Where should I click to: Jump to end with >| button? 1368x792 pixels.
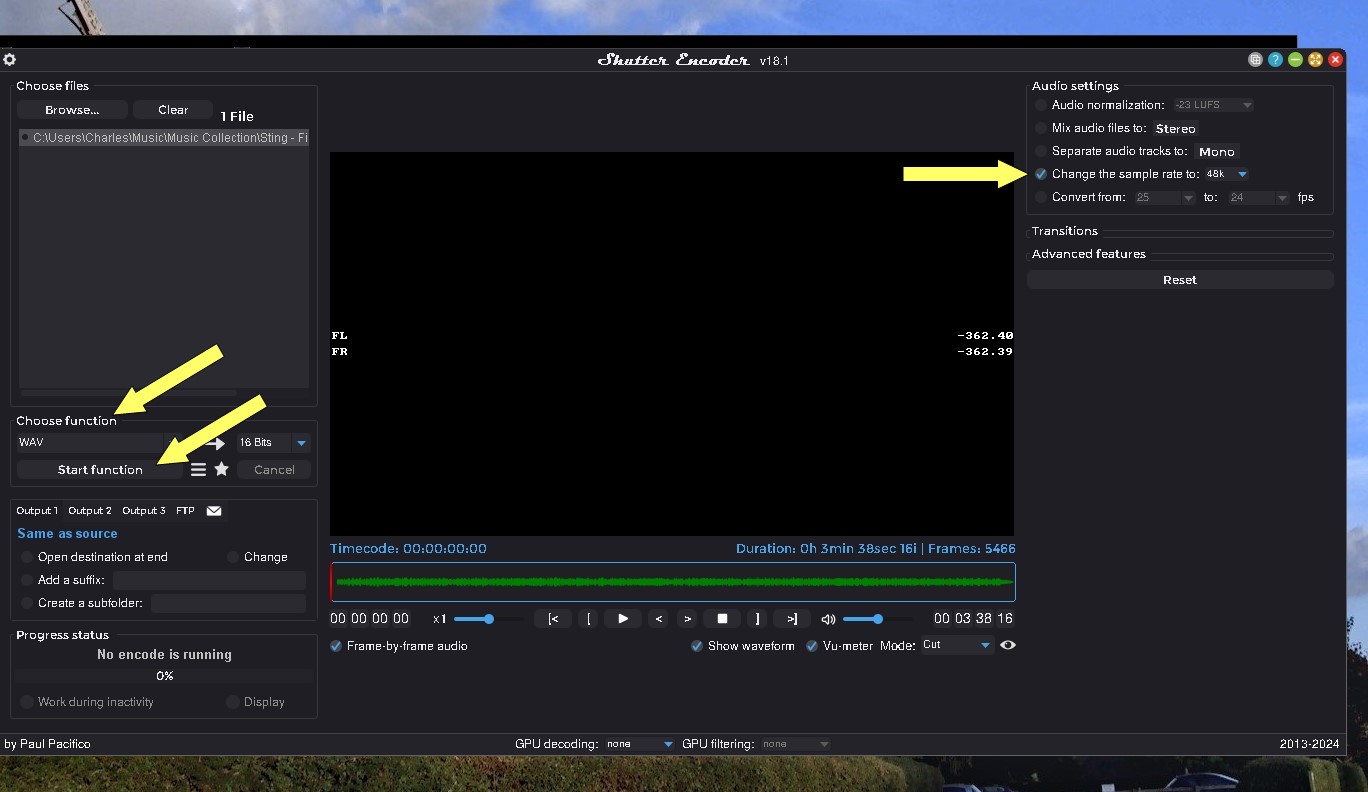[x=792, y=619]
